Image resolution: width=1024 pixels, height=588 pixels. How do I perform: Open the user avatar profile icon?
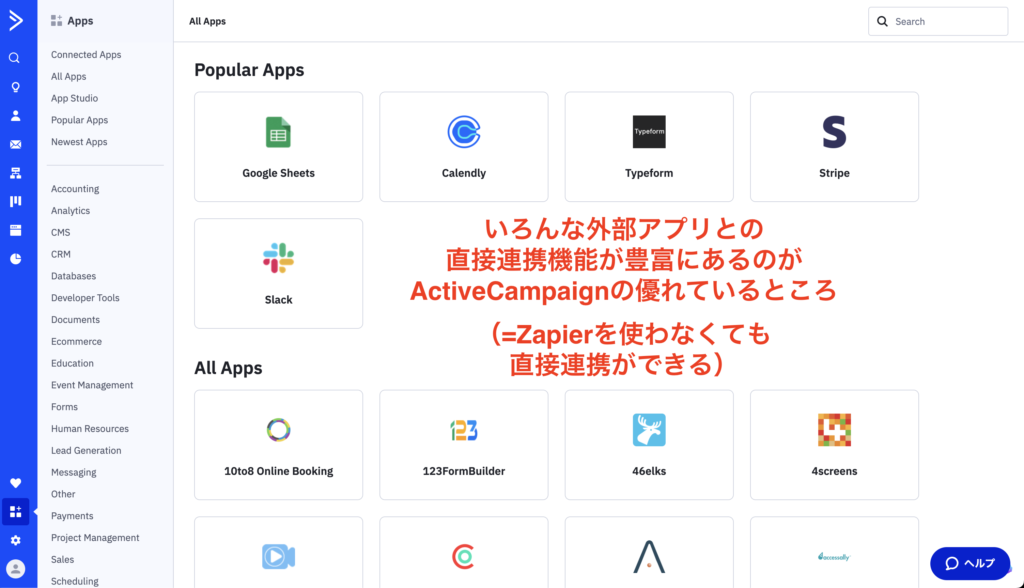[15, 568]
